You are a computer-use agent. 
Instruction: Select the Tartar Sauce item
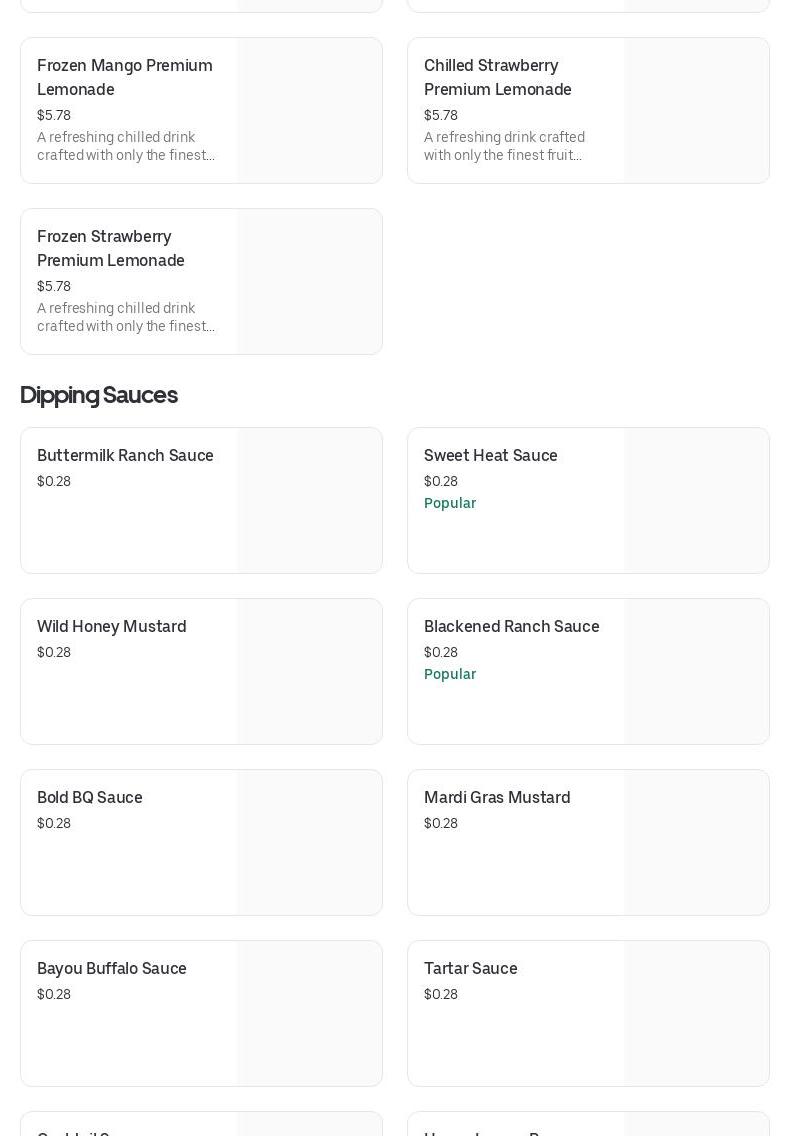(x=470, y=969)
